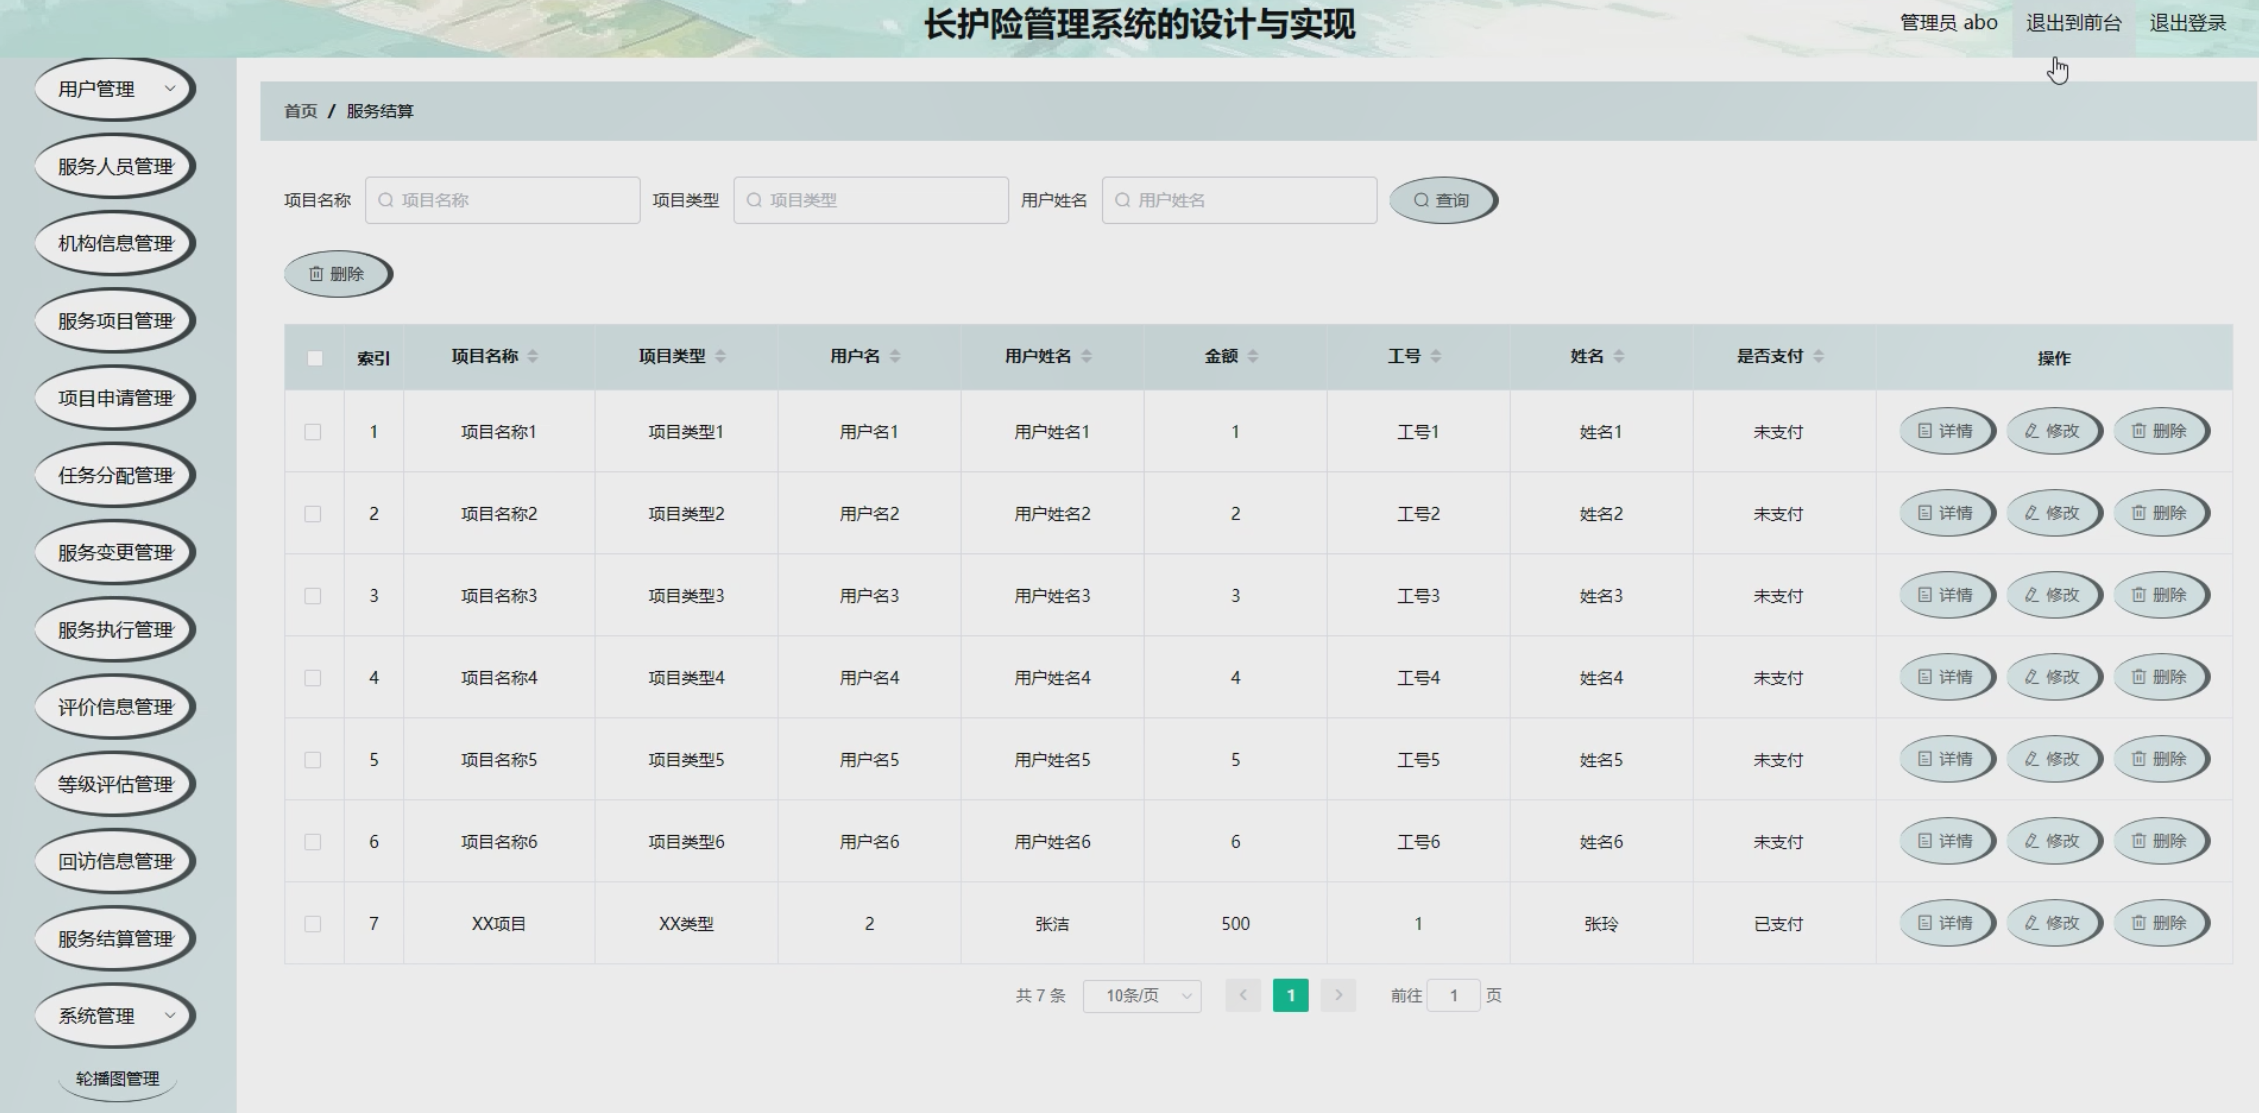Toggle the select-all header checkbox
This screenshot has width=2259, height=1113.
point(315,358)
